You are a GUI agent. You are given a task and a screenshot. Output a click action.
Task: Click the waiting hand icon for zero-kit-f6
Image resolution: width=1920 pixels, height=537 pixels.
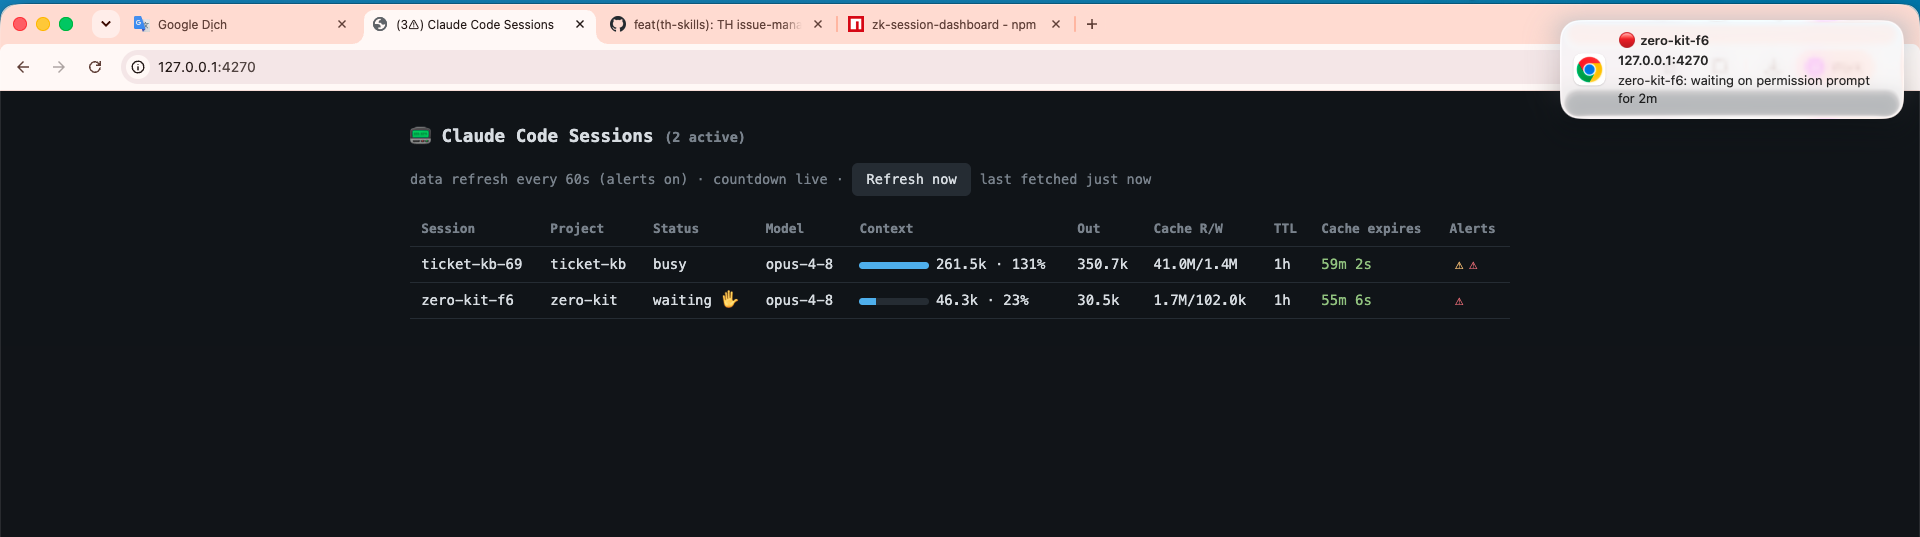[x=730, y=299]
